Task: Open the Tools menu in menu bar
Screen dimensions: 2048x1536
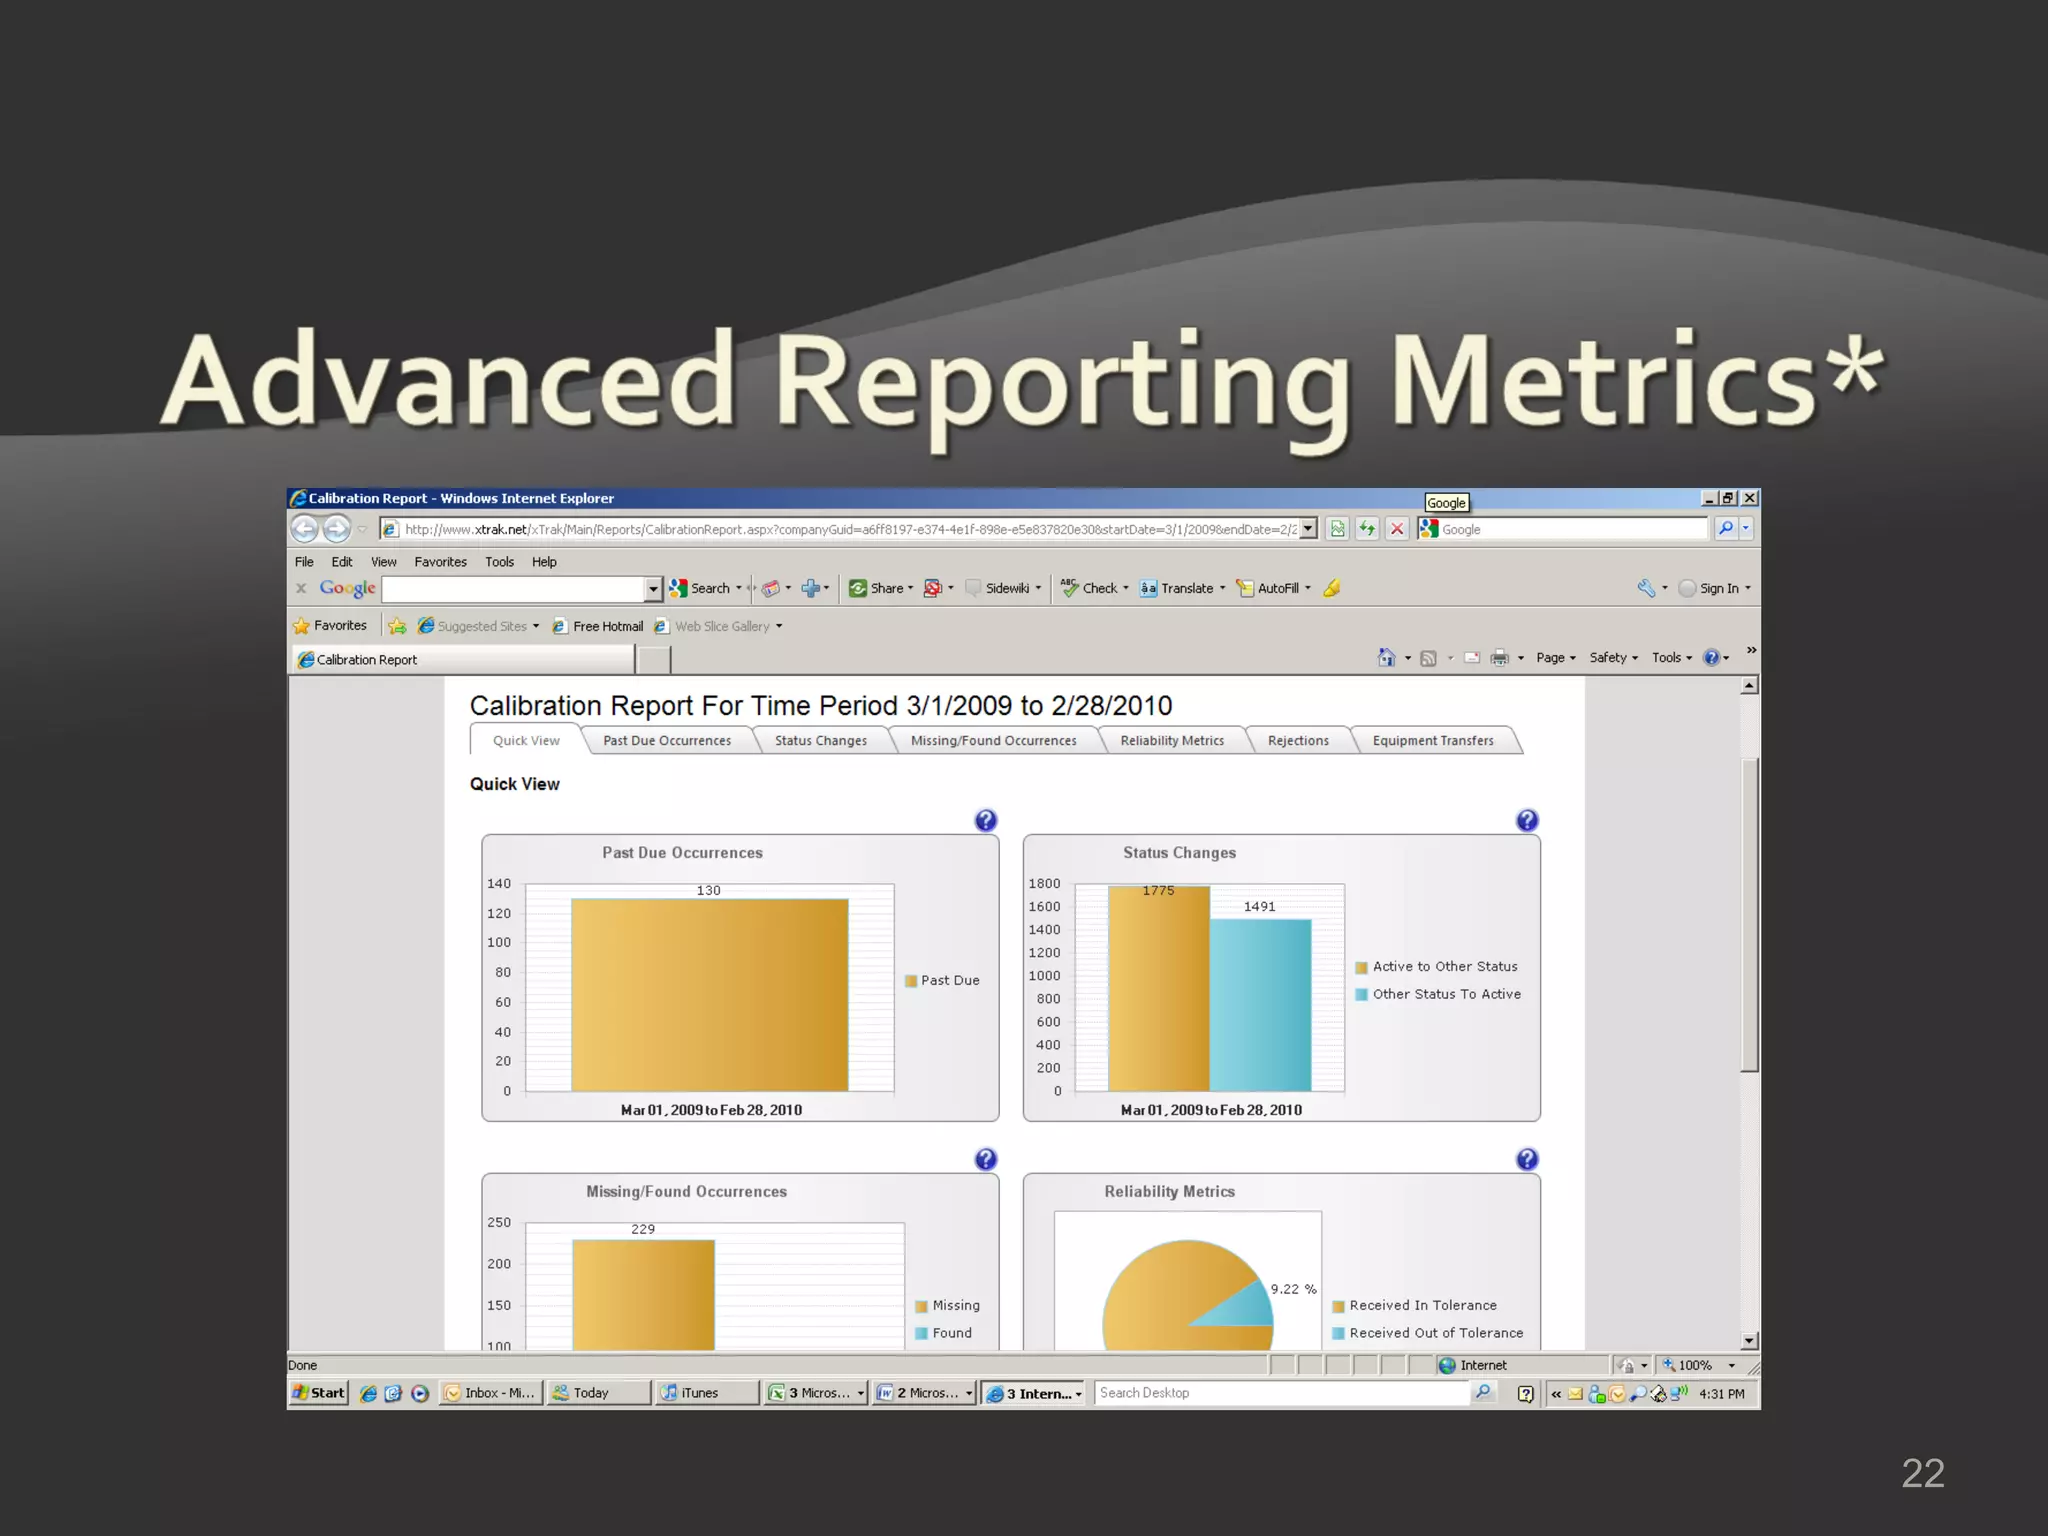Action: [499, 562]
